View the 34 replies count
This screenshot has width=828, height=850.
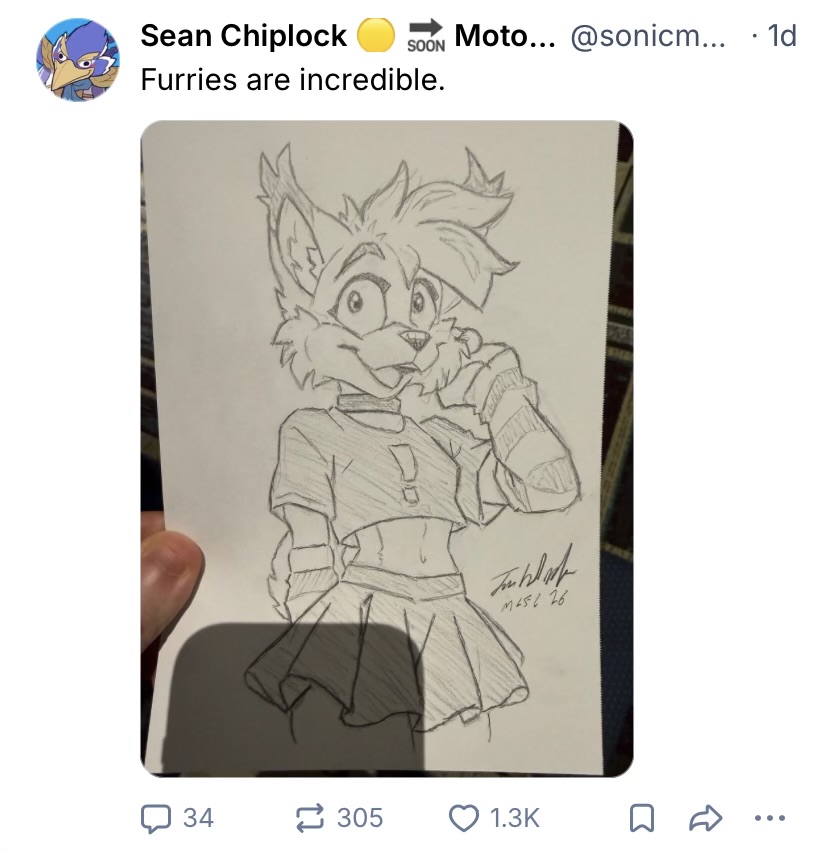click(x=198, y=818)
